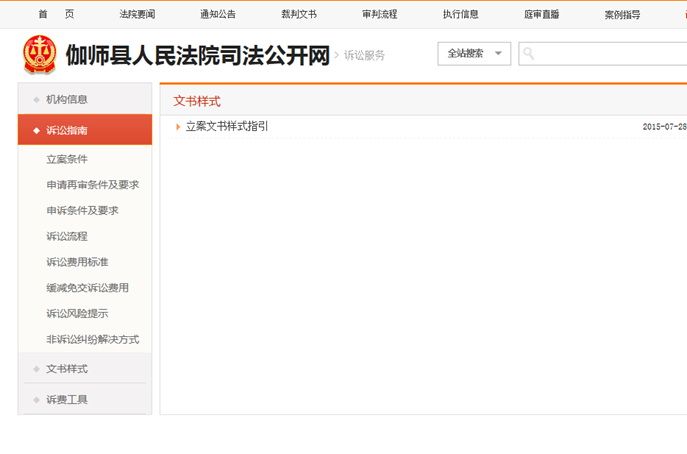Click the court emblem logo
Viewport: 687px width, 454px height.
point(40,55)
